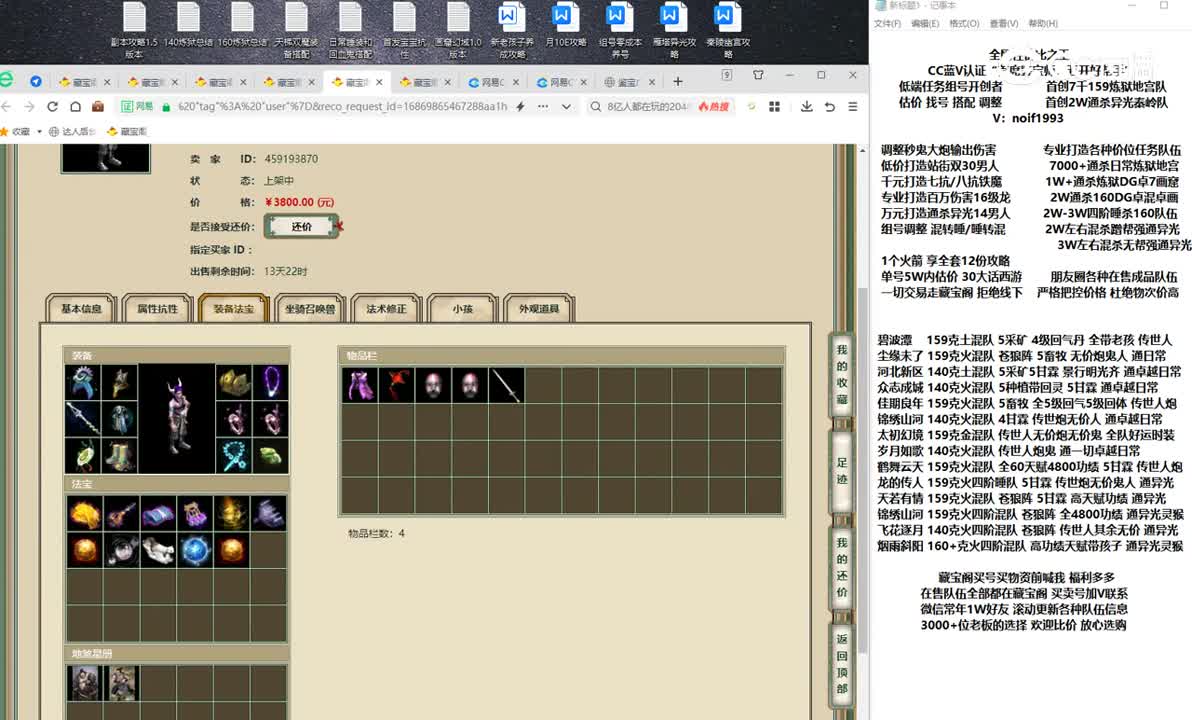
Task: Click the boots icon in equipment panel
Action: tap(119, 455)
